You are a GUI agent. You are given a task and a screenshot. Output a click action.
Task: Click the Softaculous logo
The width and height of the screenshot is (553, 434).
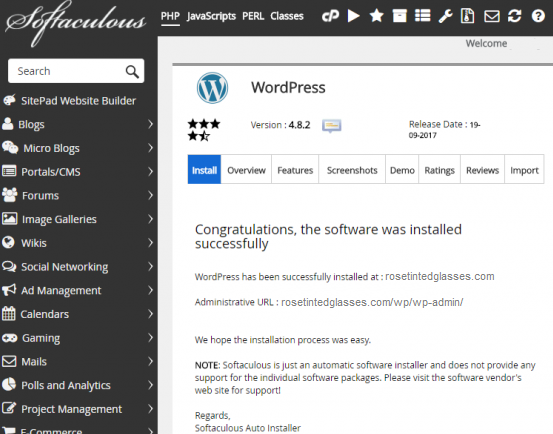pos(75,24)
